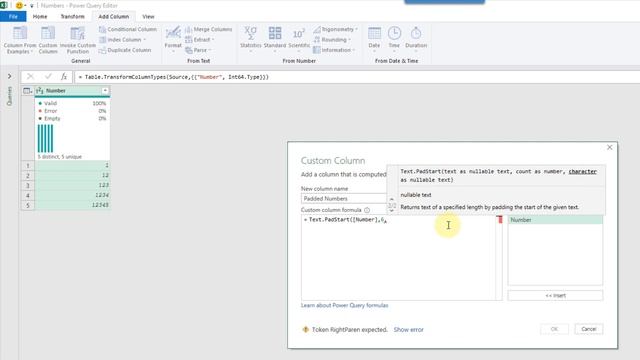
Task: Open the Custom Column tool
Action: click(x=48, y=40)
